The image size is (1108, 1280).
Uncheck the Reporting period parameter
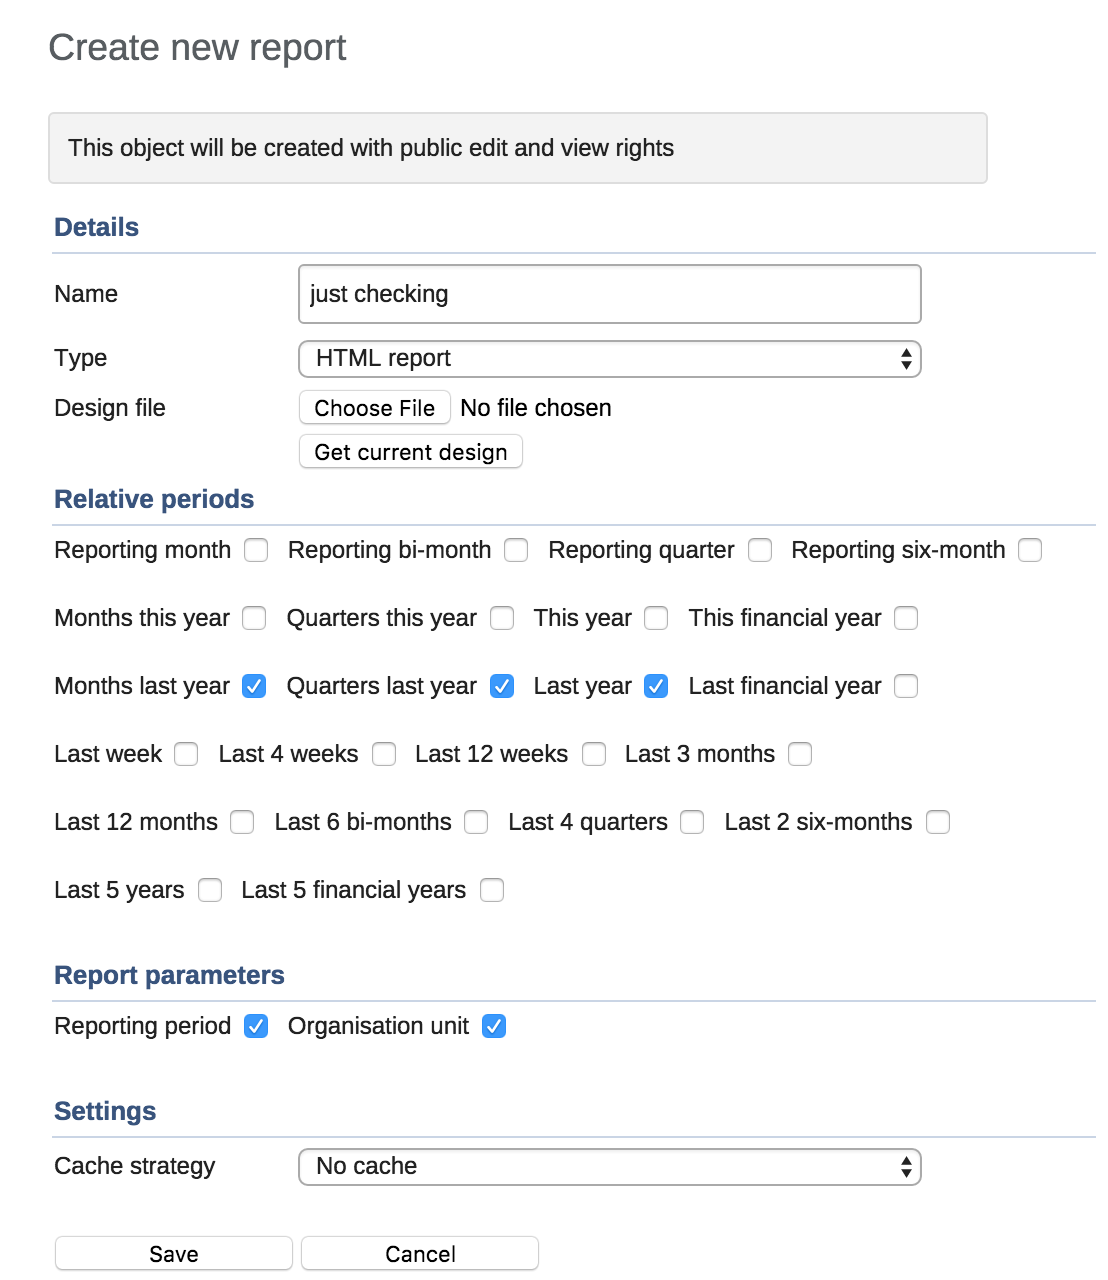pyautogui.click(x=256, y=1026)
